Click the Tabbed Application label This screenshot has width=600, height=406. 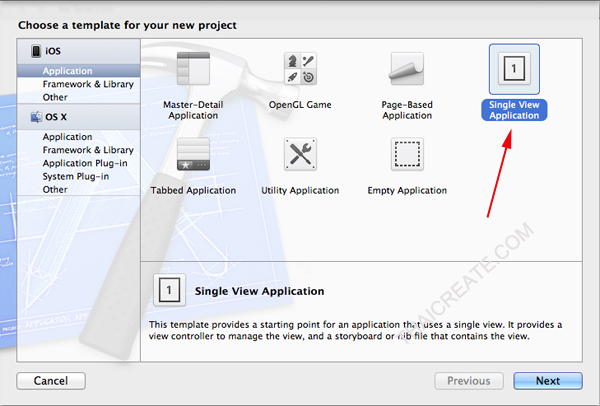[193, 191]
